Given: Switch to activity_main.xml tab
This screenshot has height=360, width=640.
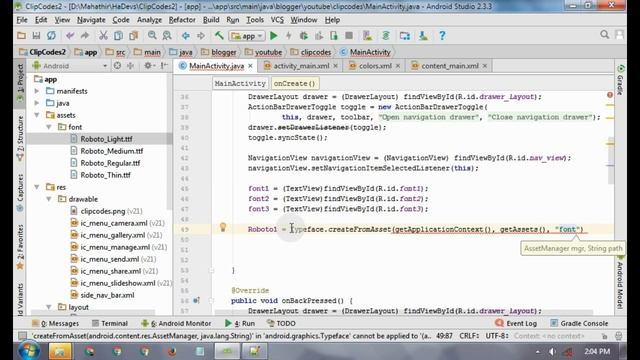Looking at the screenshot, I should [301, 66].
